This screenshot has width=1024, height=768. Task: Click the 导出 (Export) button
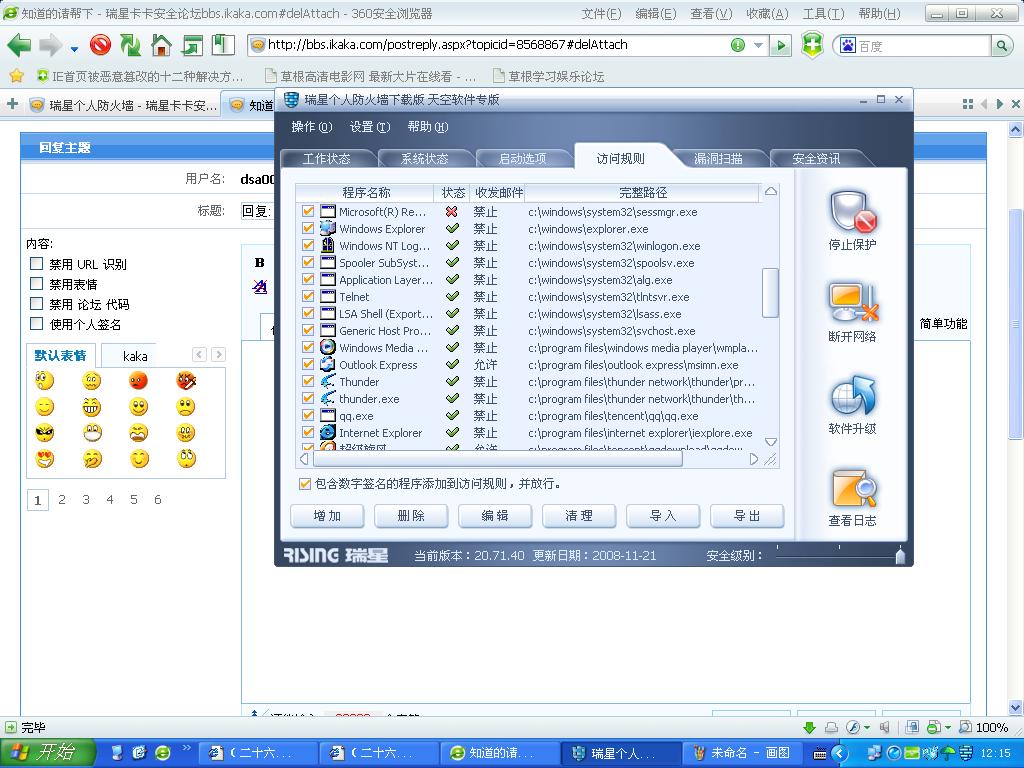pos(746,516)
